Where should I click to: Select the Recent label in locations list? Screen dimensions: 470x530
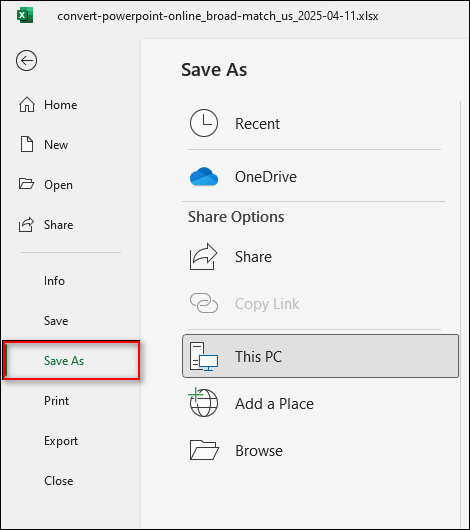click(x=257, y=124)
